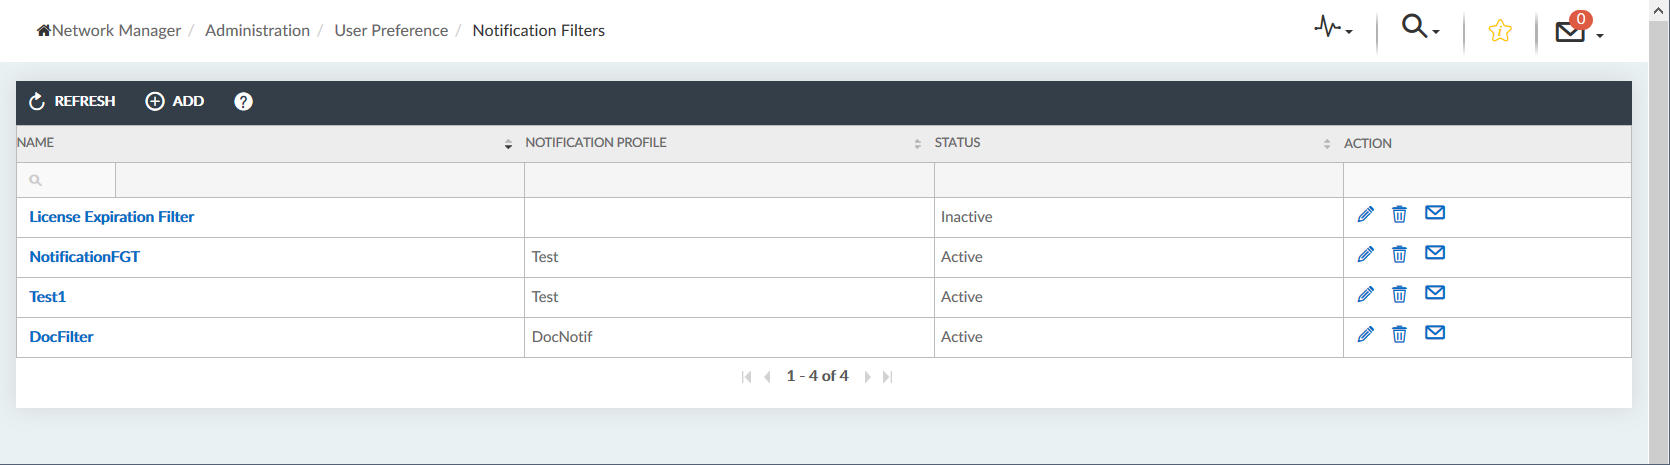
Task: Open the mail notifications dropdown
Action: 1578,31
